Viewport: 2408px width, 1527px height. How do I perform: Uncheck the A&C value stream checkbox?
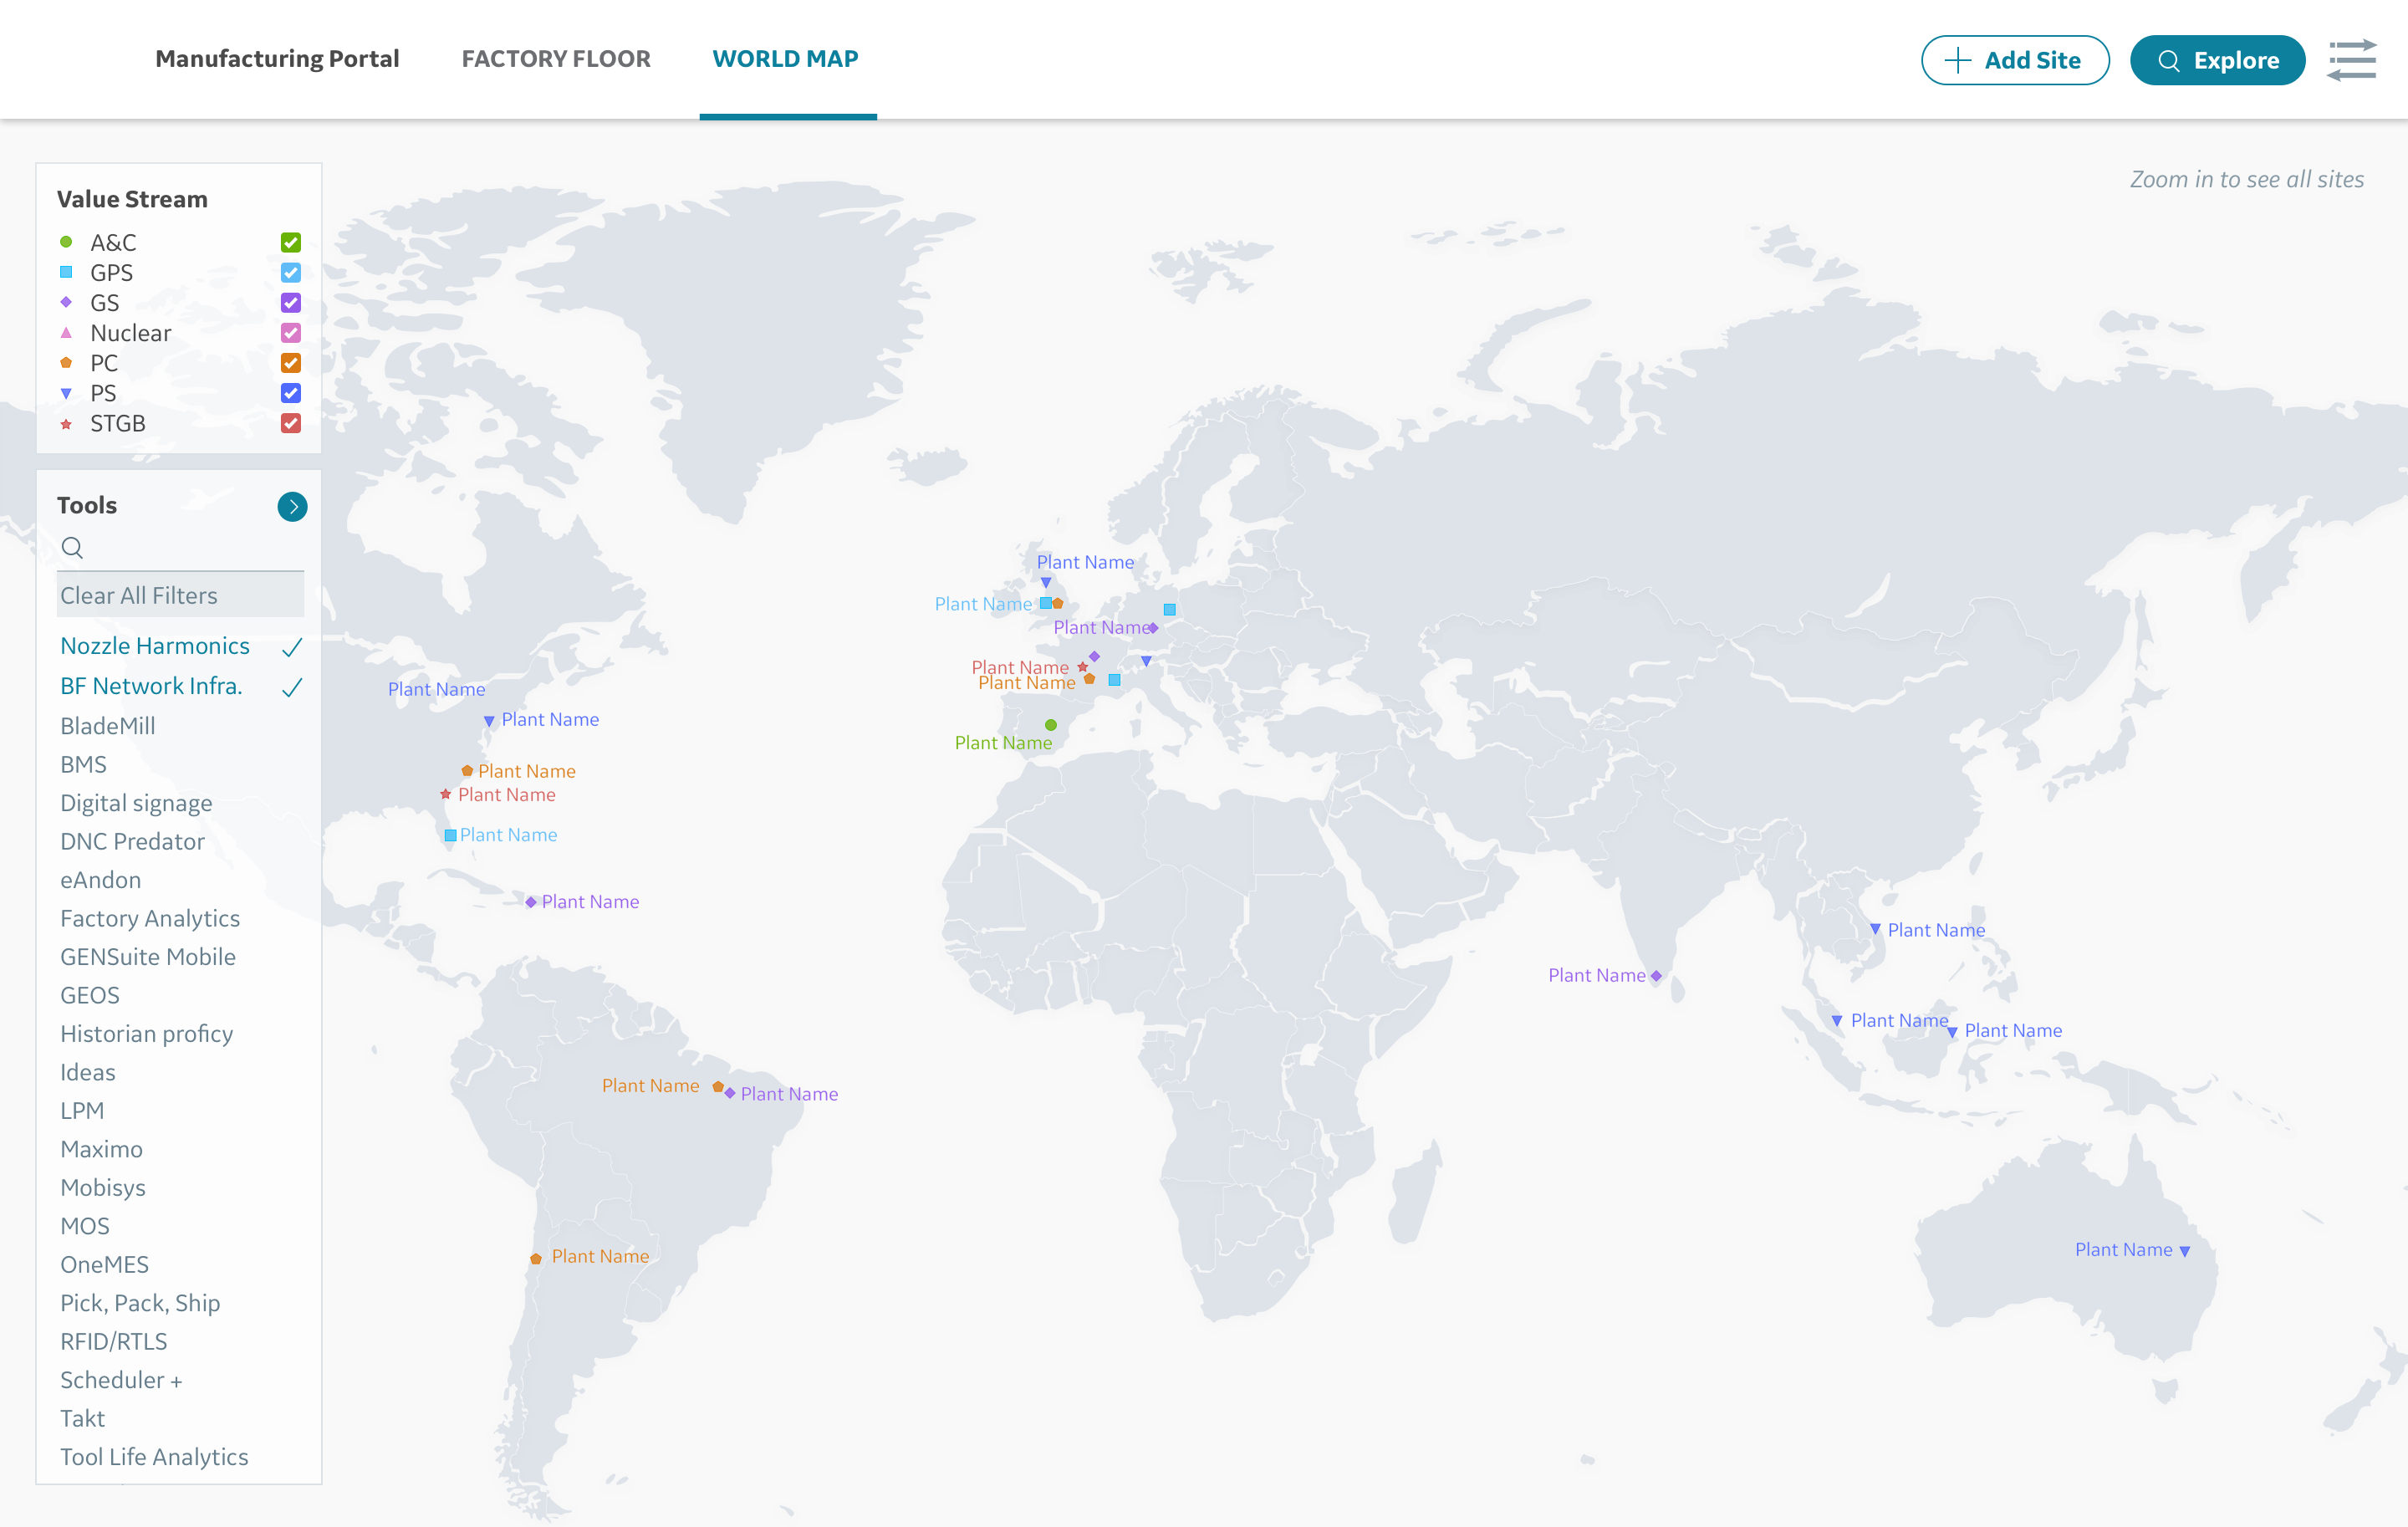click(291, 242)
